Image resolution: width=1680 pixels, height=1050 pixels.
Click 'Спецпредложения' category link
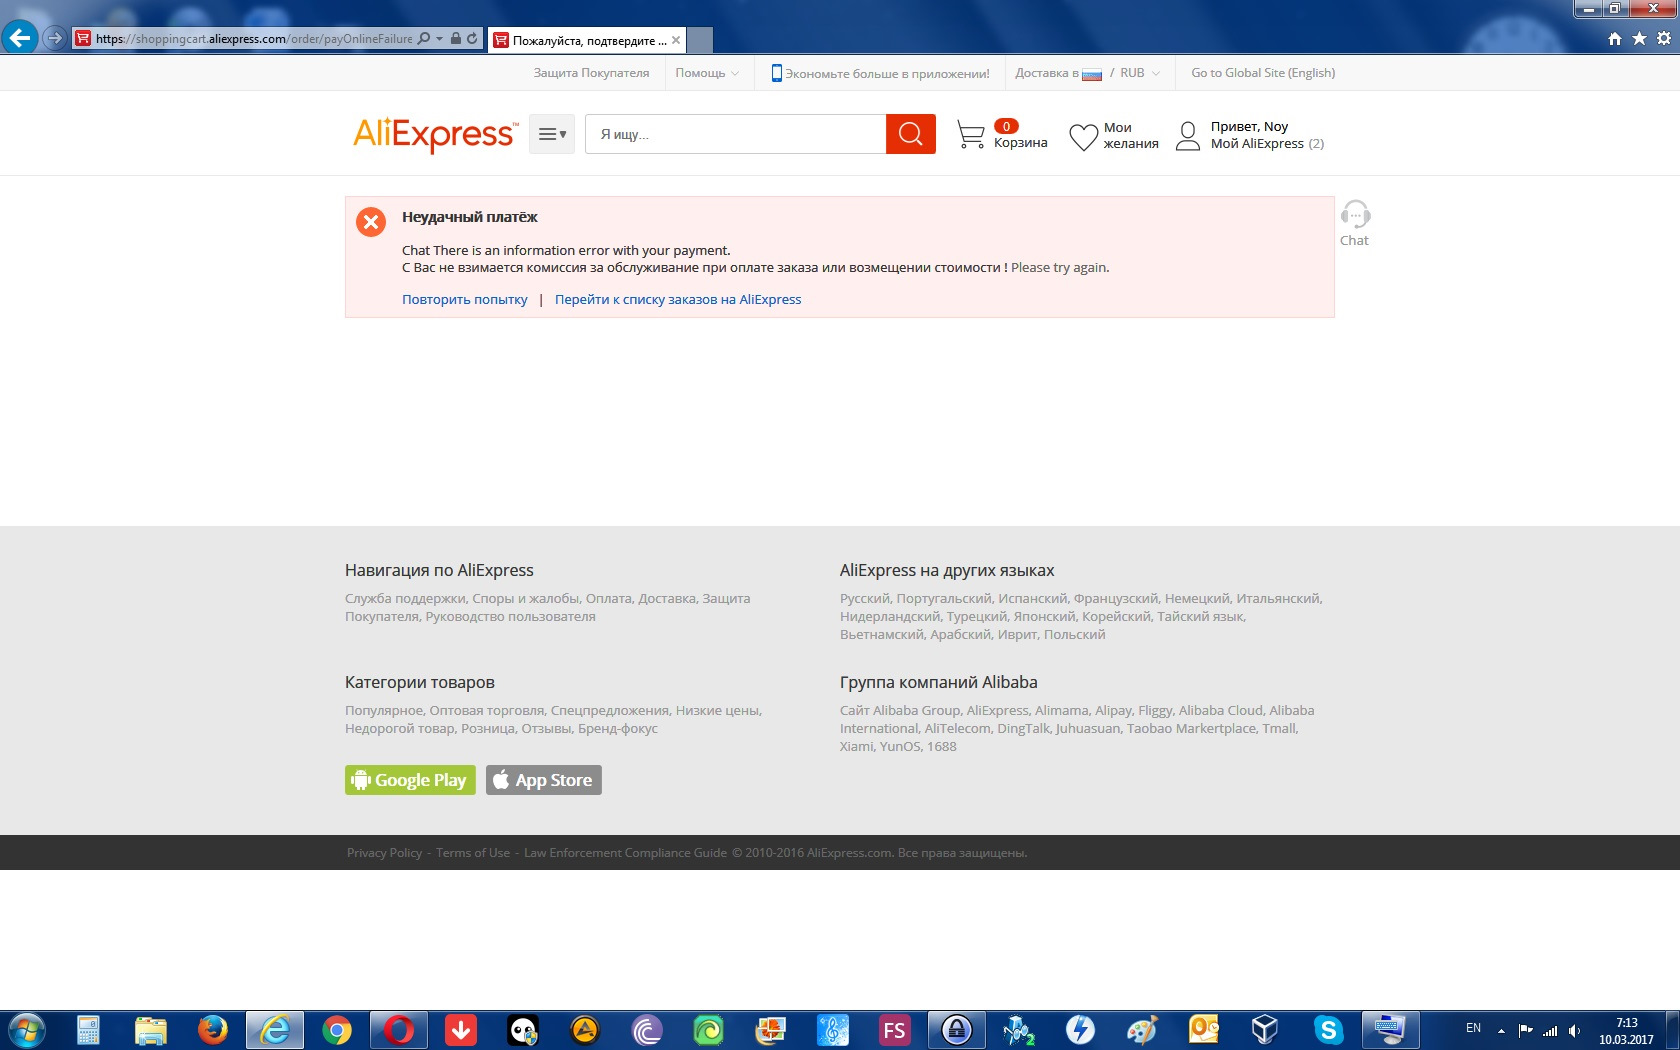[x=609, y=711]
